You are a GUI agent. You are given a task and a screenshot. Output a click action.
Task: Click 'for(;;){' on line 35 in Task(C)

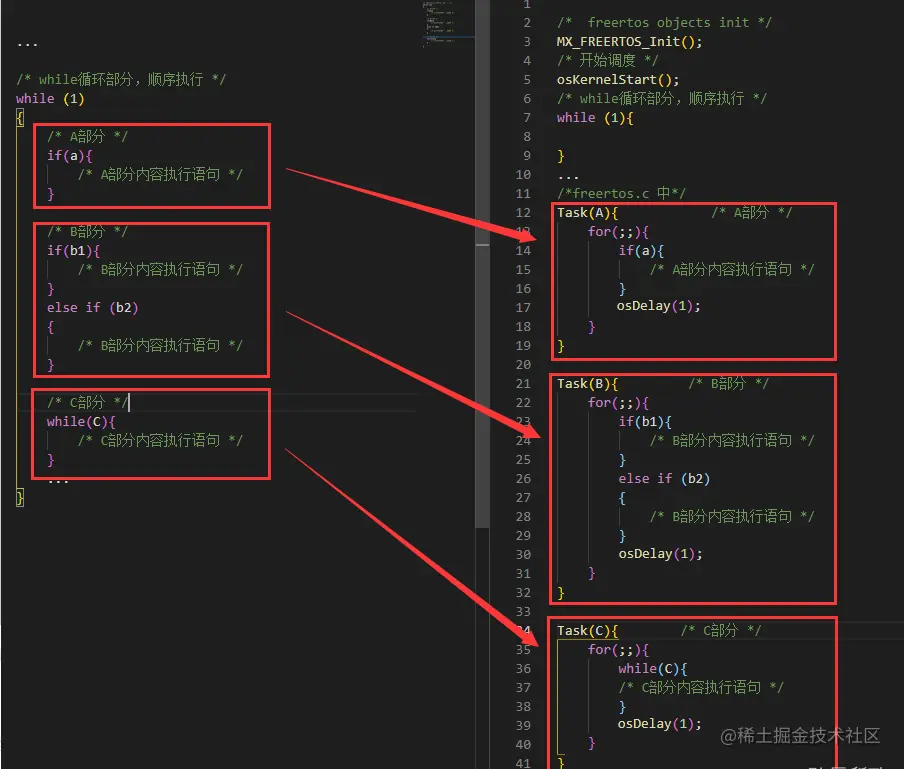click(618, 650)
